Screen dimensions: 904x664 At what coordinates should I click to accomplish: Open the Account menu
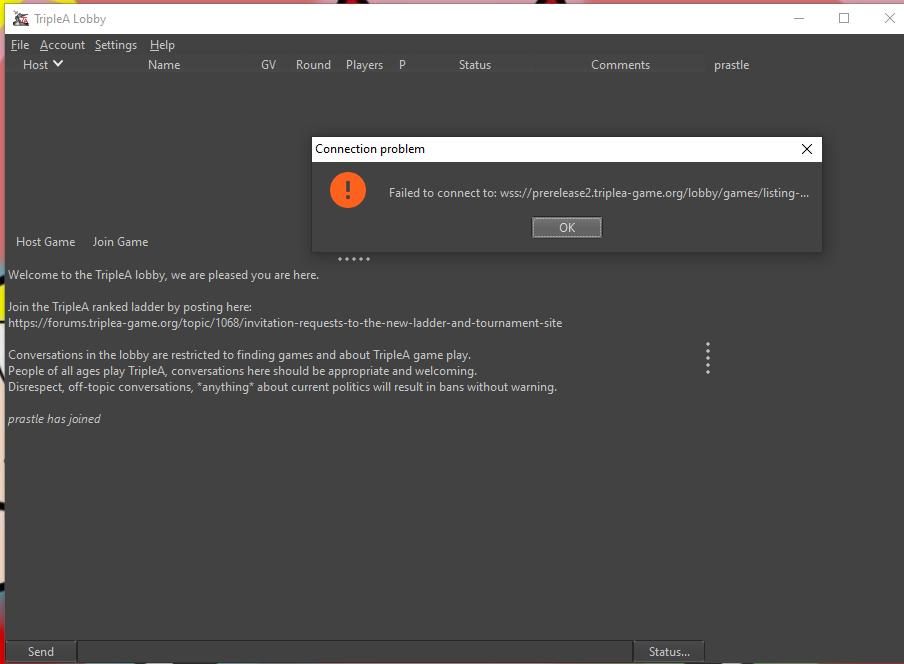(62, 45)
